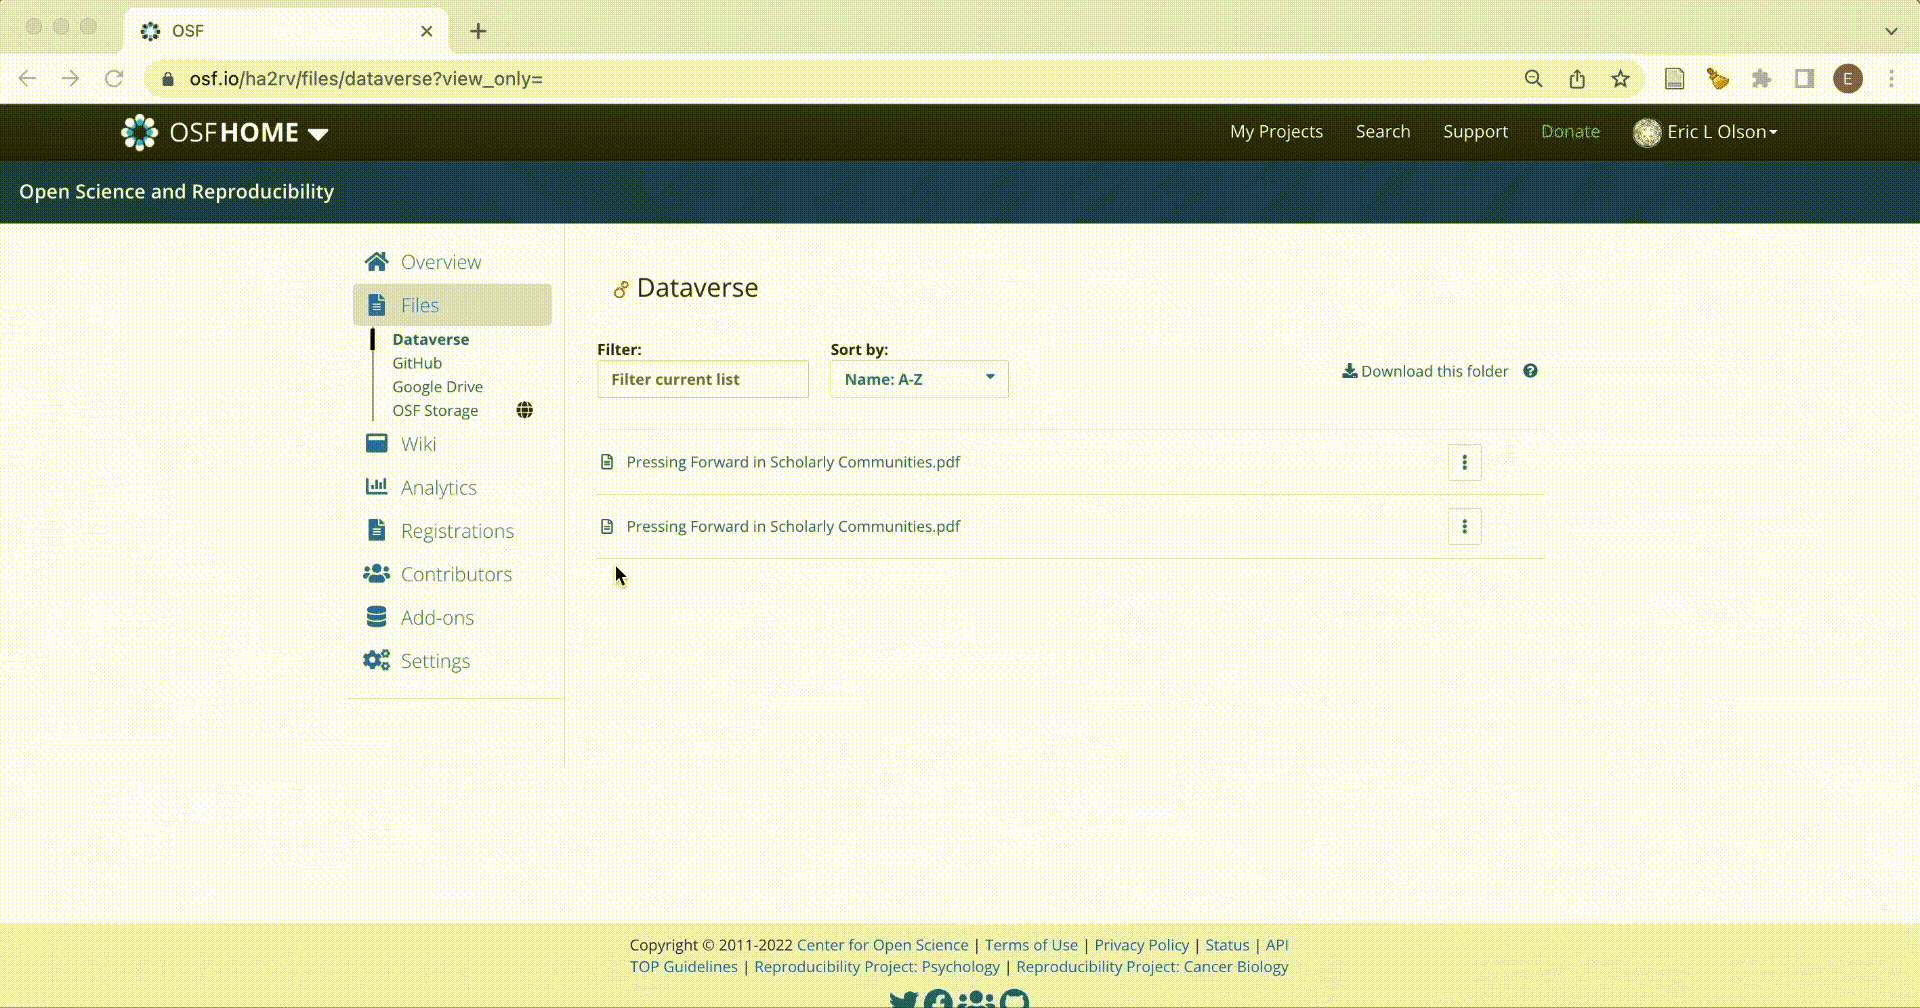Open the browser extensions puzzle icon
1920x1008 pixels.
point(1761,79)
